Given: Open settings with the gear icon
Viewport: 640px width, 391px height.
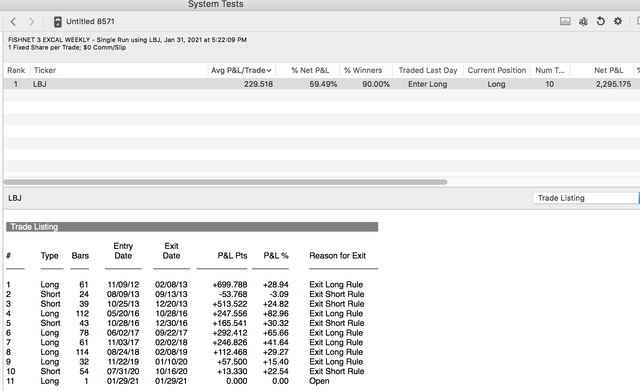Looking at the screenshot, I should tap(618, 21).
